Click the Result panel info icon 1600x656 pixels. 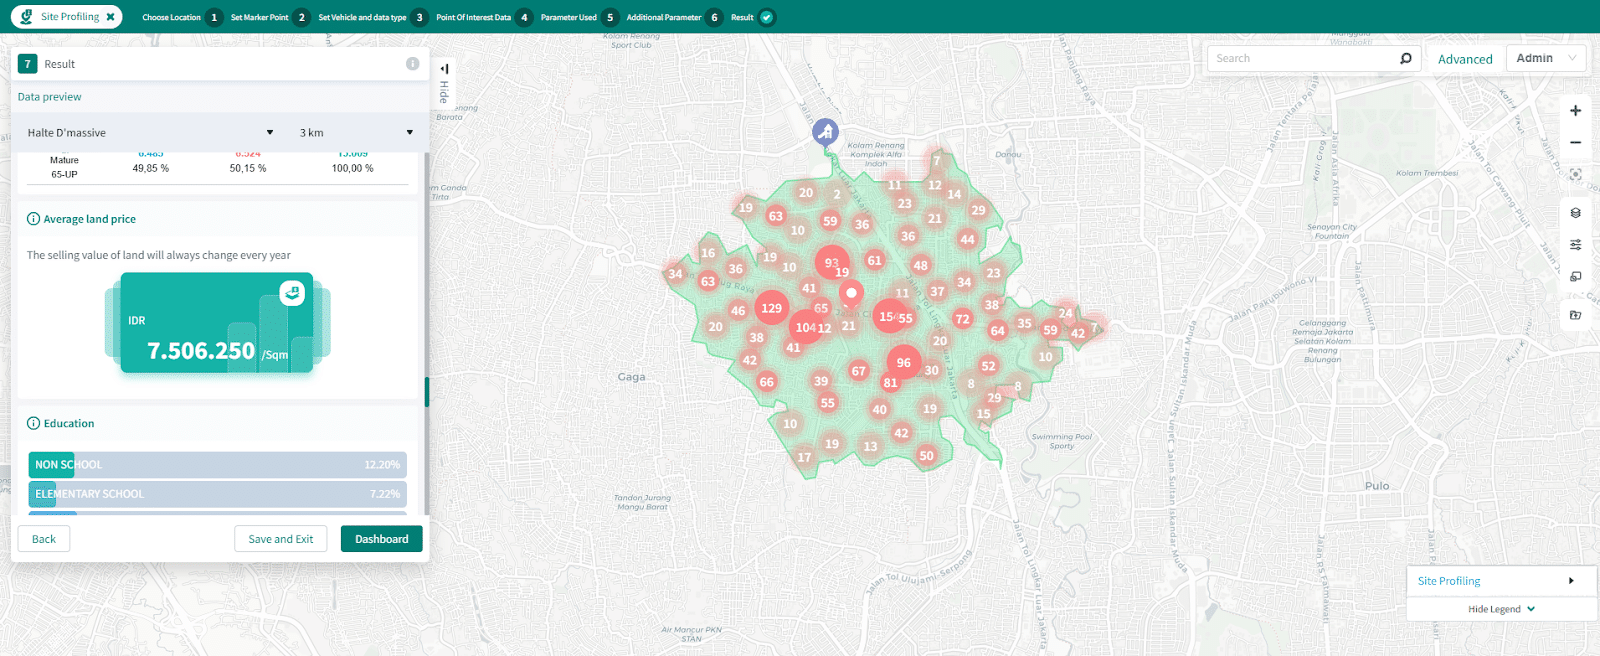[412, 64]
